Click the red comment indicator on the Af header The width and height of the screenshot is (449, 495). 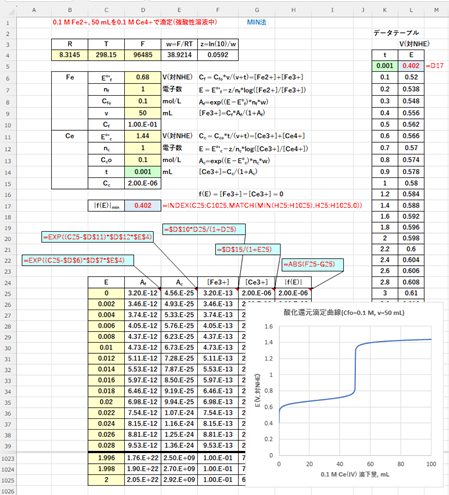tap(160, 289)
